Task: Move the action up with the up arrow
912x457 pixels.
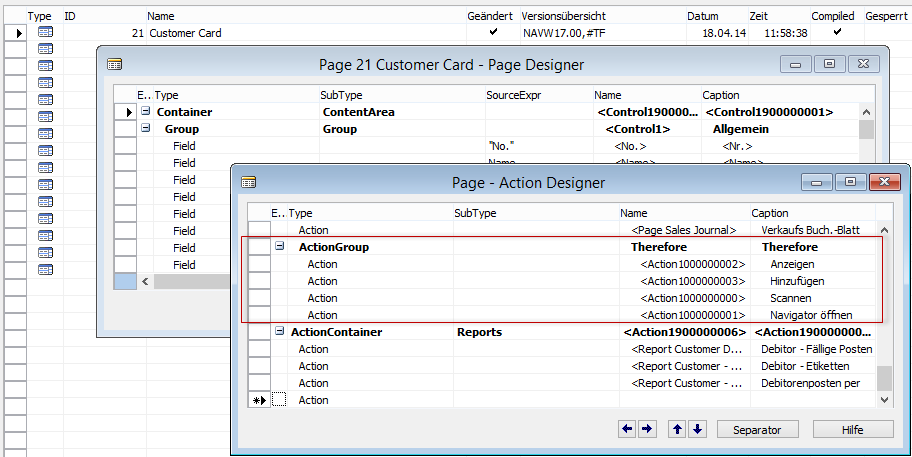Action: 677,429
